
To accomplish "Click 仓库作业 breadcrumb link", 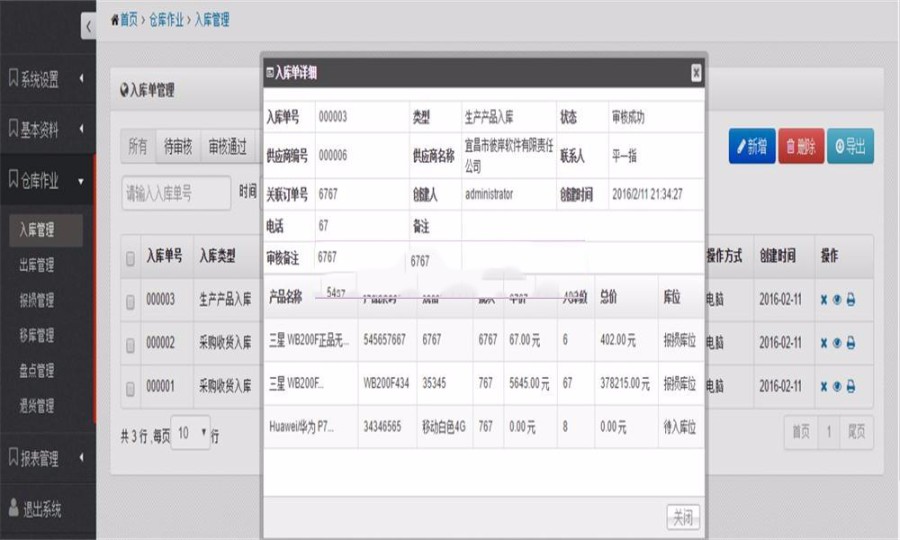I will (166, 20).
